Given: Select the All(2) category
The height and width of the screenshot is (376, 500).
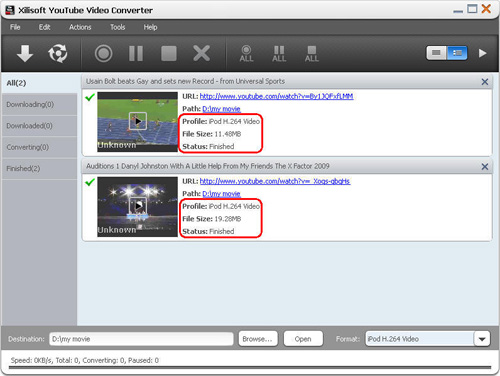Looking at the screenshot, I should click(39, 83).
